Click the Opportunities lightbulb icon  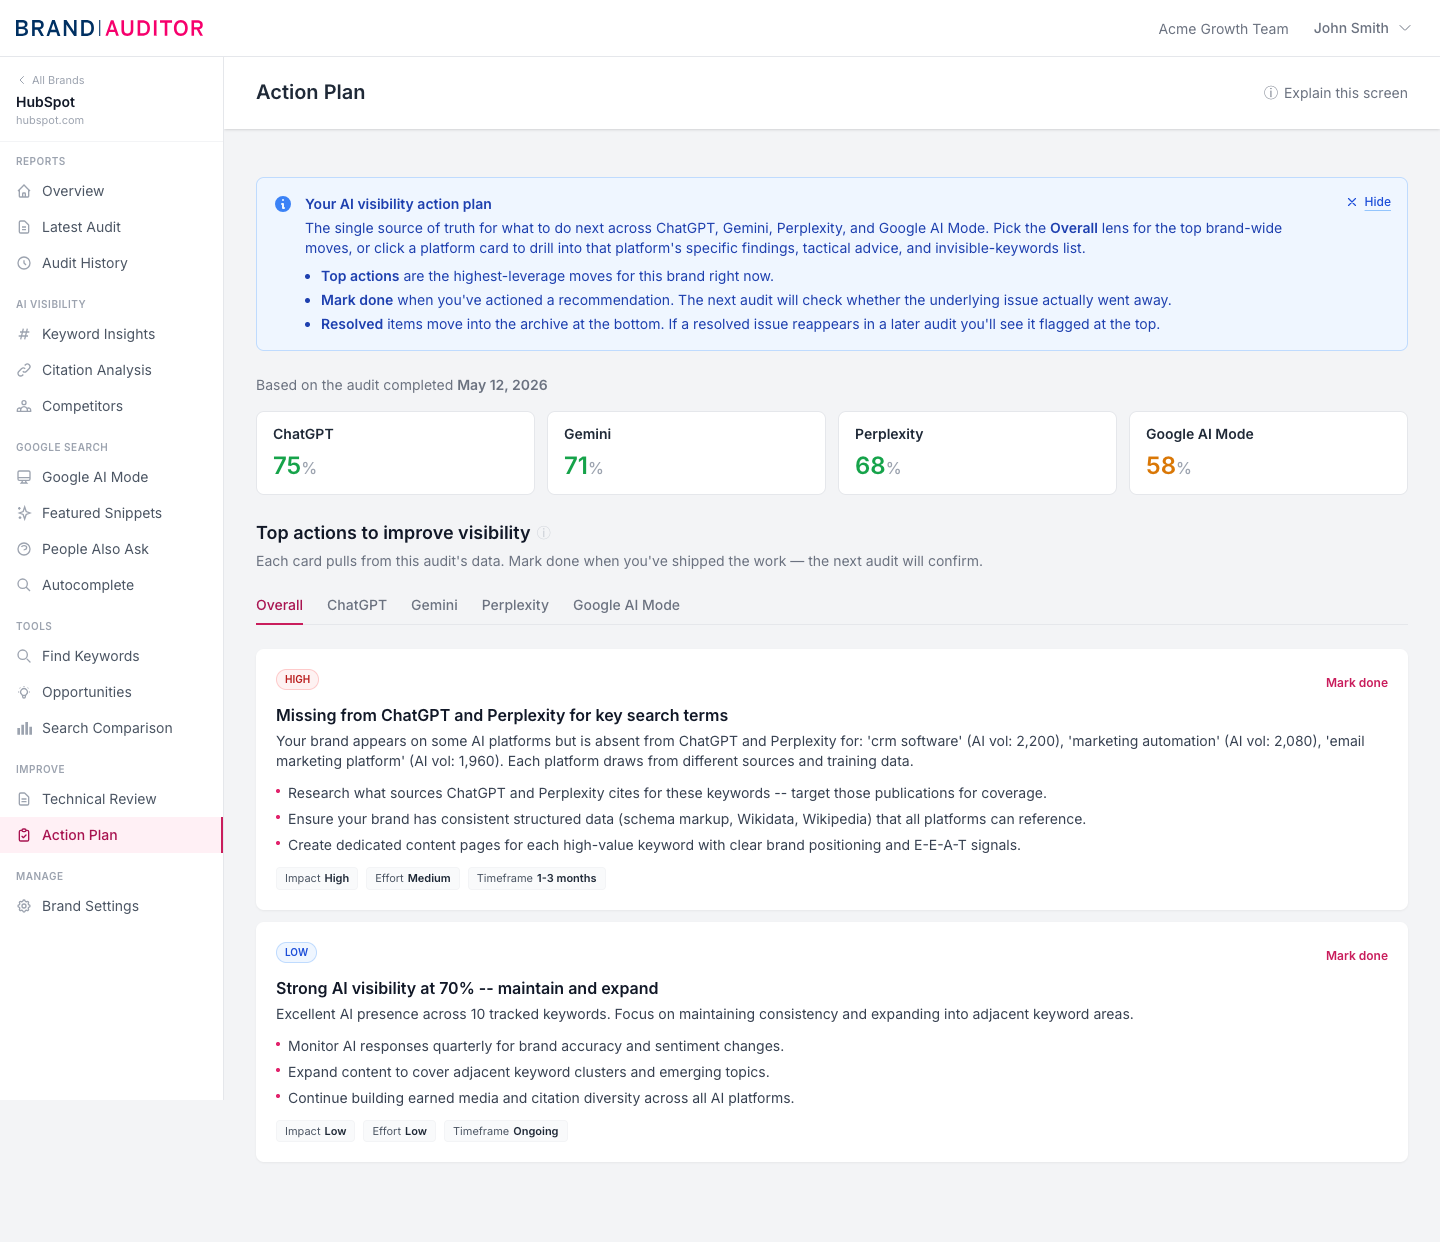pyautogui.click(x=24, y=692)
